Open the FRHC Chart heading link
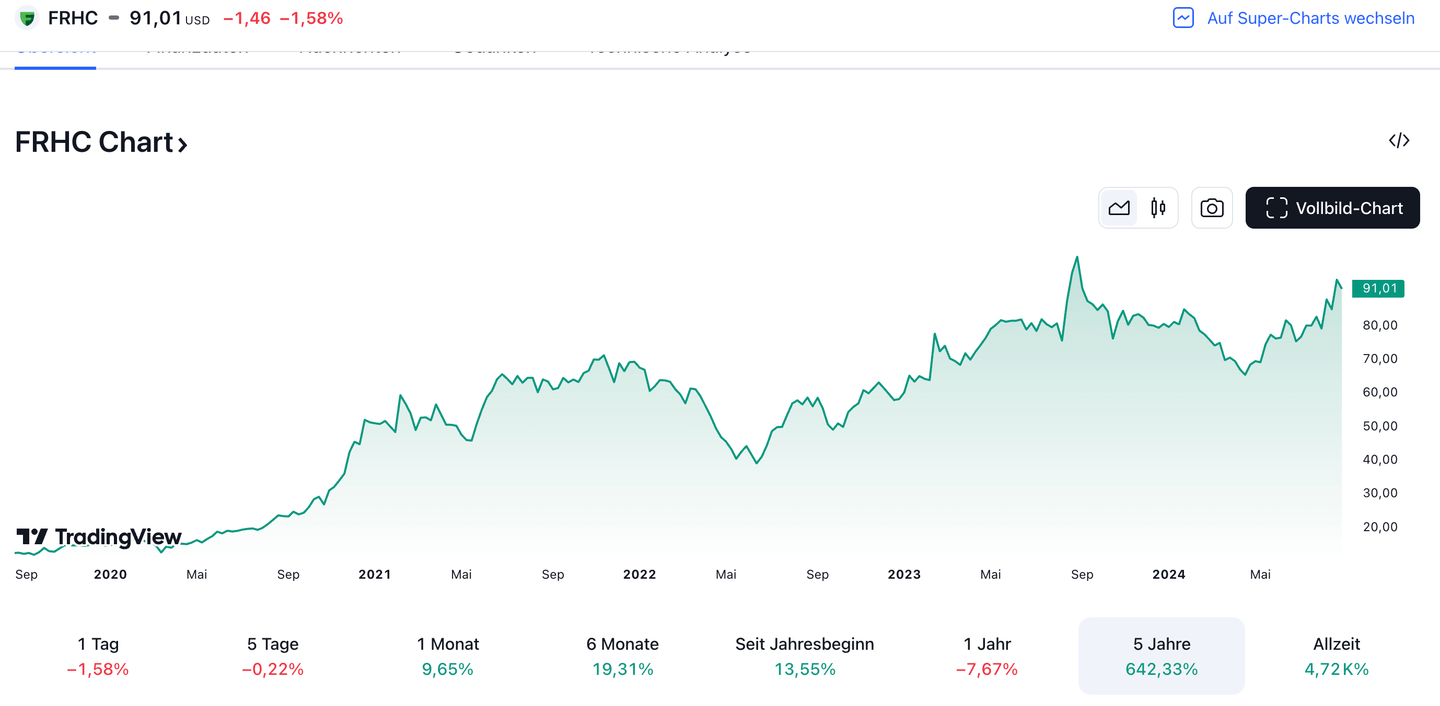Image resolution: width=1440 pixels, height=706 pixels. point(101,142)
